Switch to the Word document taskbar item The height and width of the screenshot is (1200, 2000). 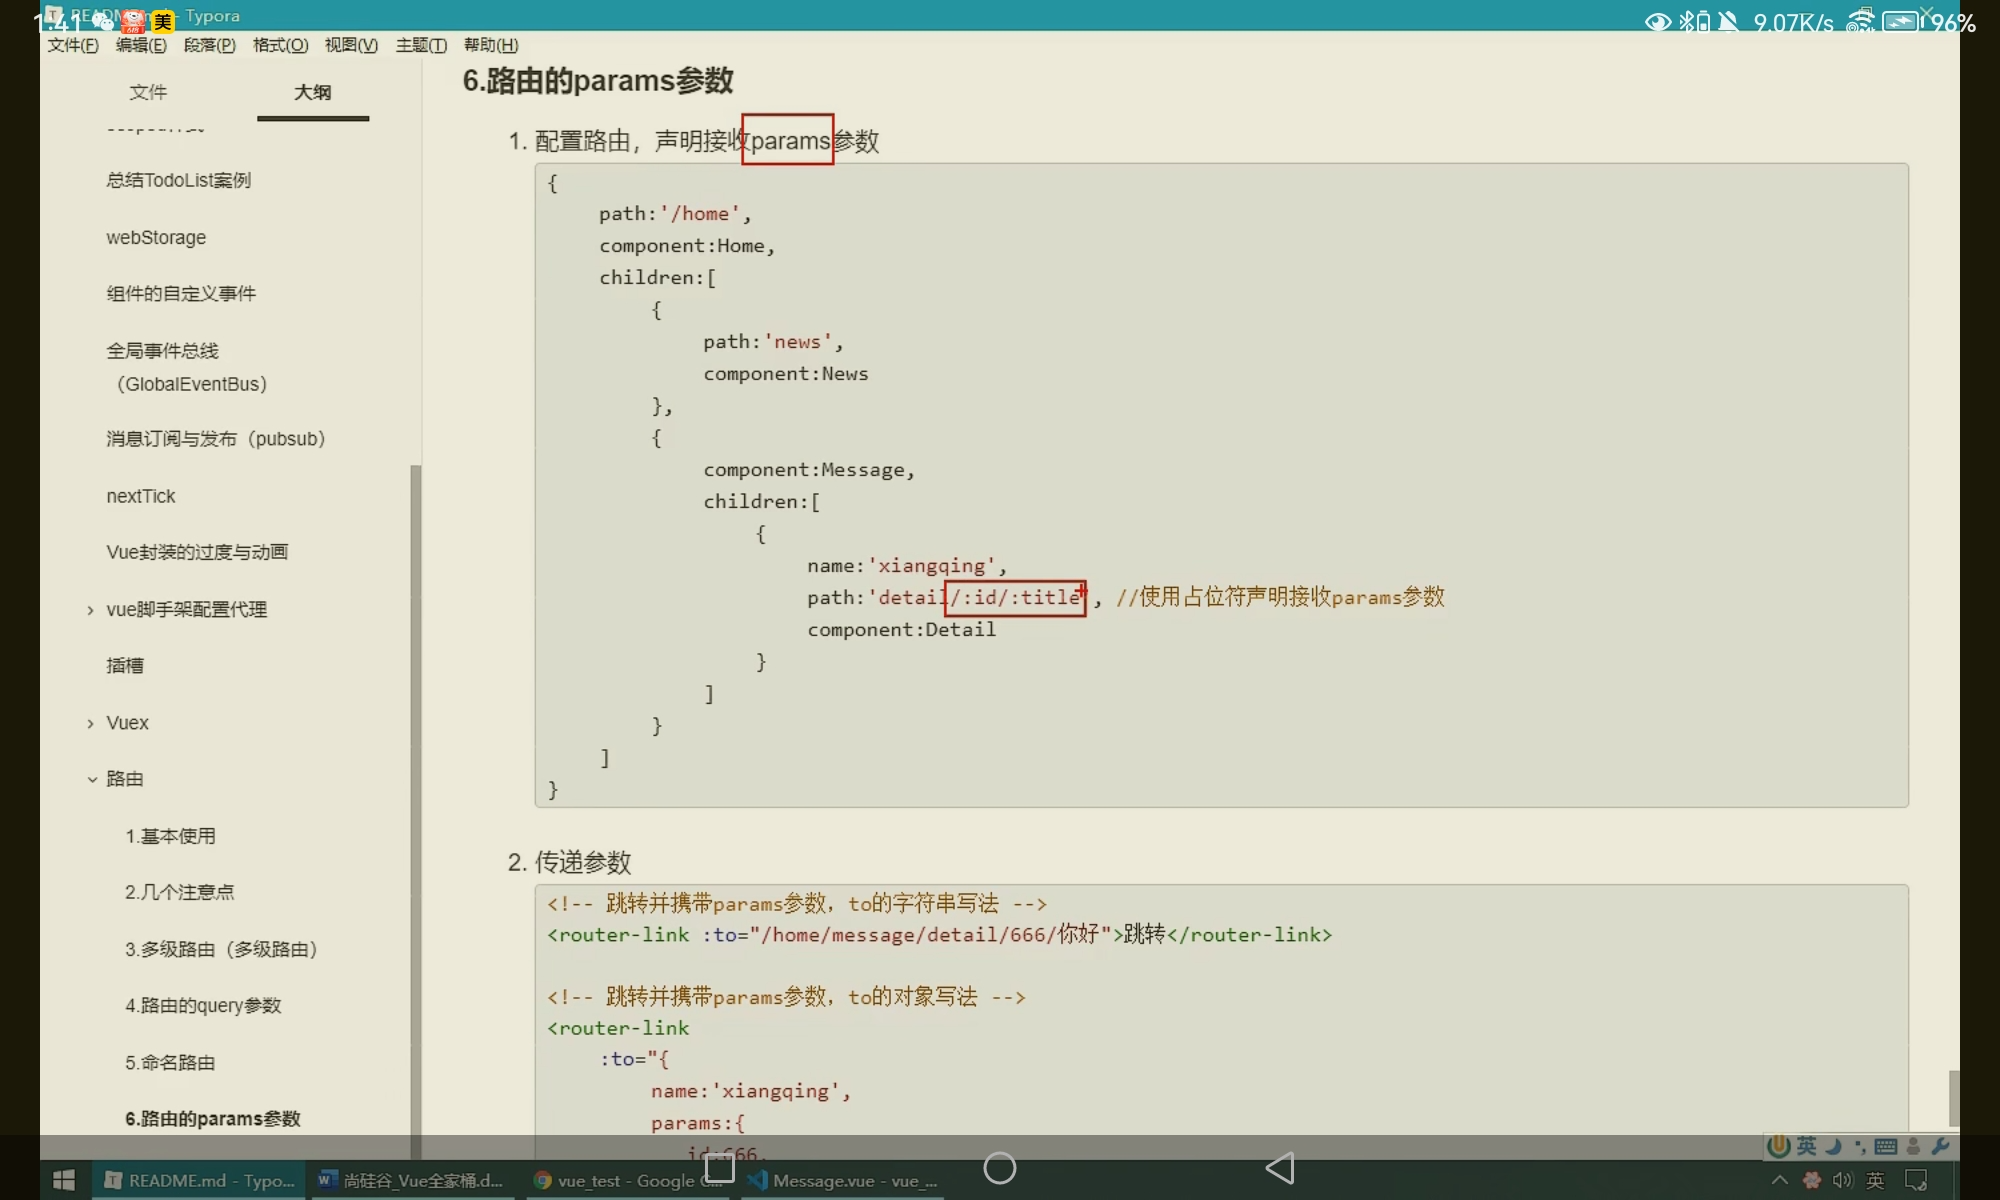[410, 1181]
